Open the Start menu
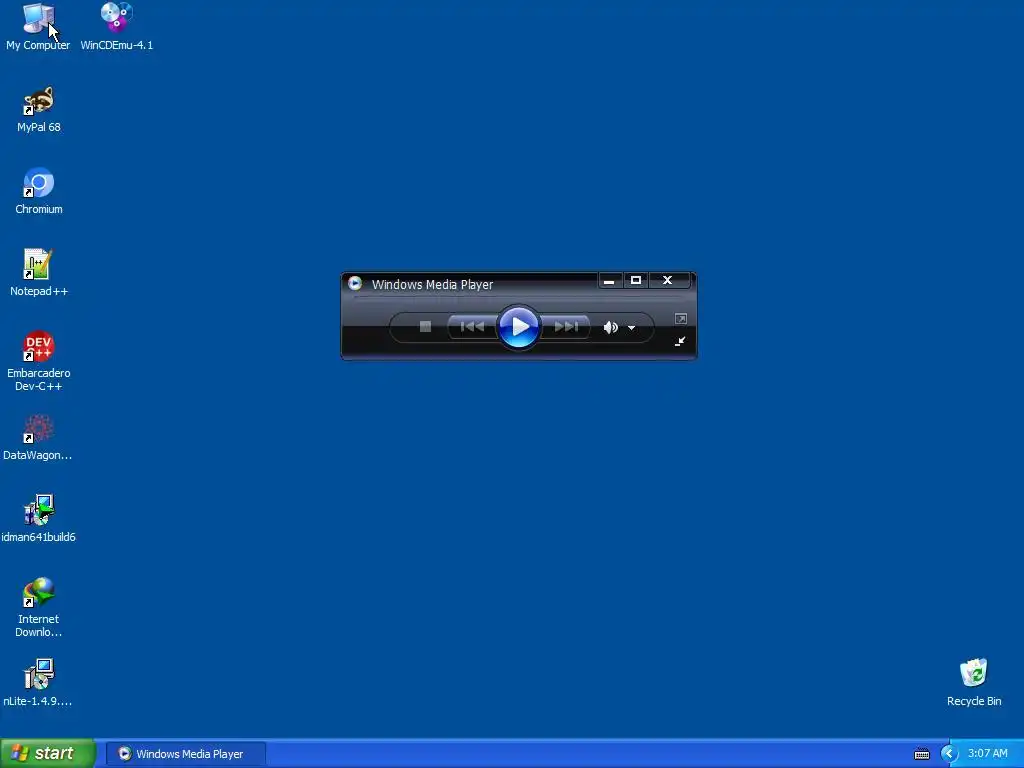This screenshot has width=1024, height=768. coord(48,753)
